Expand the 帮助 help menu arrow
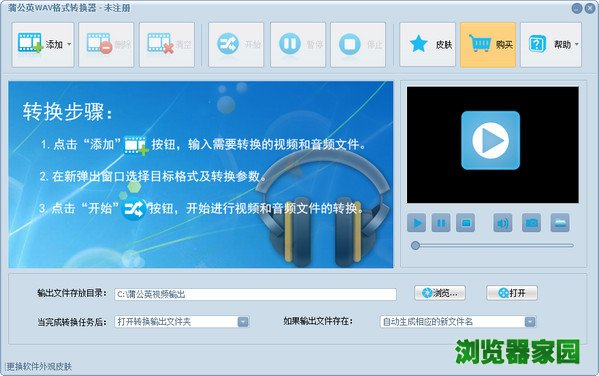Viewport: 599px width, 376px height. coord(576,44)
